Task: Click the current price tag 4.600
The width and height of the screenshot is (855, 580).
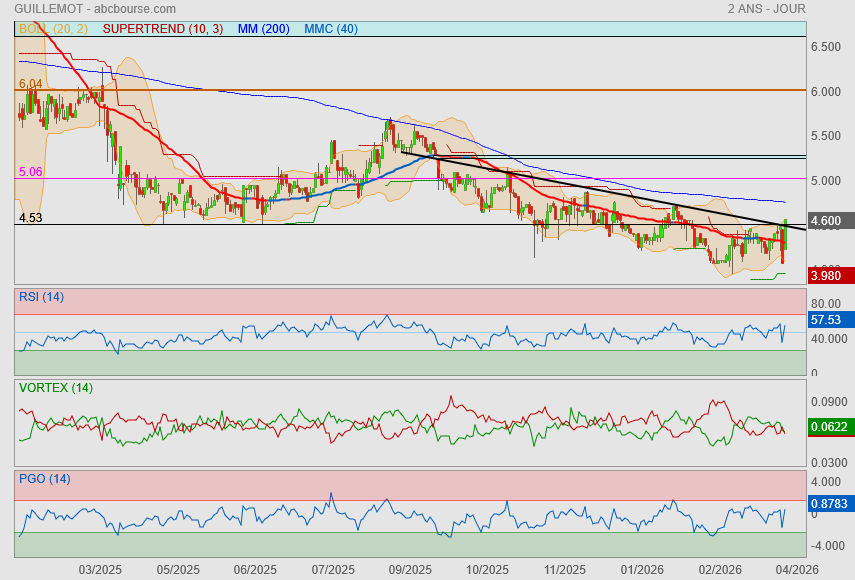Action: click(x=830, y=221)
